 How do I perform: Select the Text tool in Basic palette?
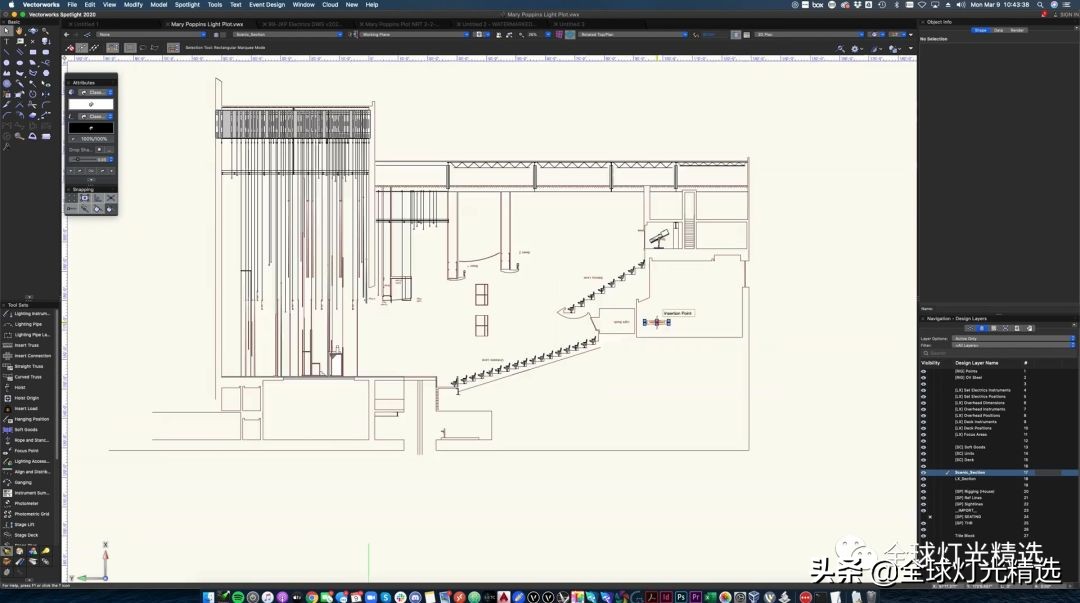click(x=7, y=42)
